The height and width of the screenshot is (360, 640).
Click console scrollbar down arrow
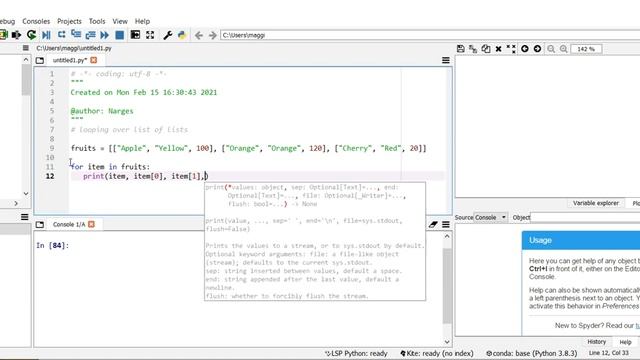pyautogui.click(x=447, y=342)
